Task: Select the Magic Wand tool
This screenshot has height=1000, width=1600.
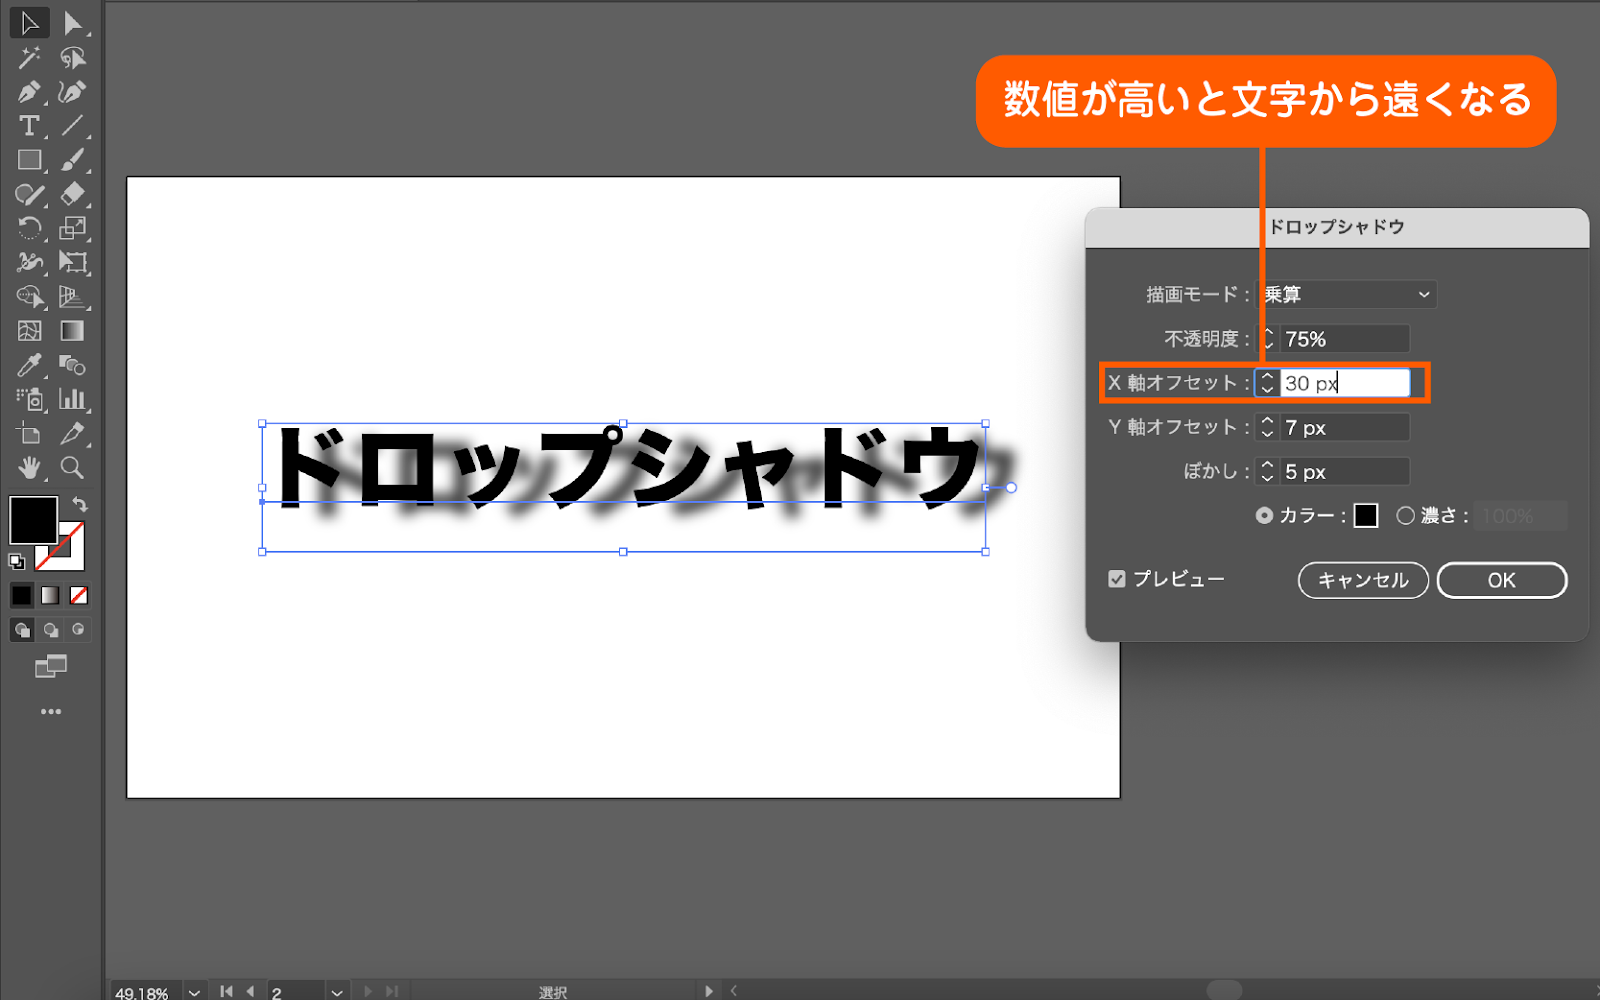Action: (x=29, y=58)
